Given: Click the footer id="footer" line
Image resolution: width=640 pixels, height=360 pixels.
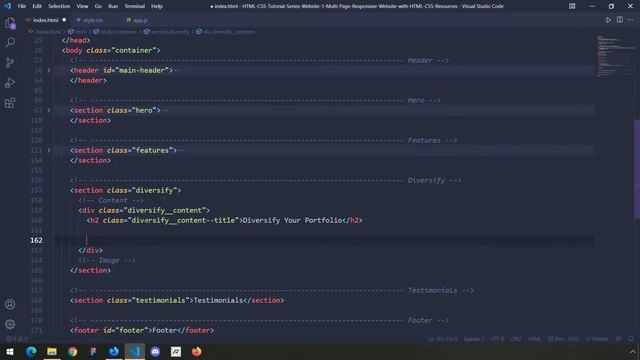Looking at the screenshot, I should click(x=142, y=330).
